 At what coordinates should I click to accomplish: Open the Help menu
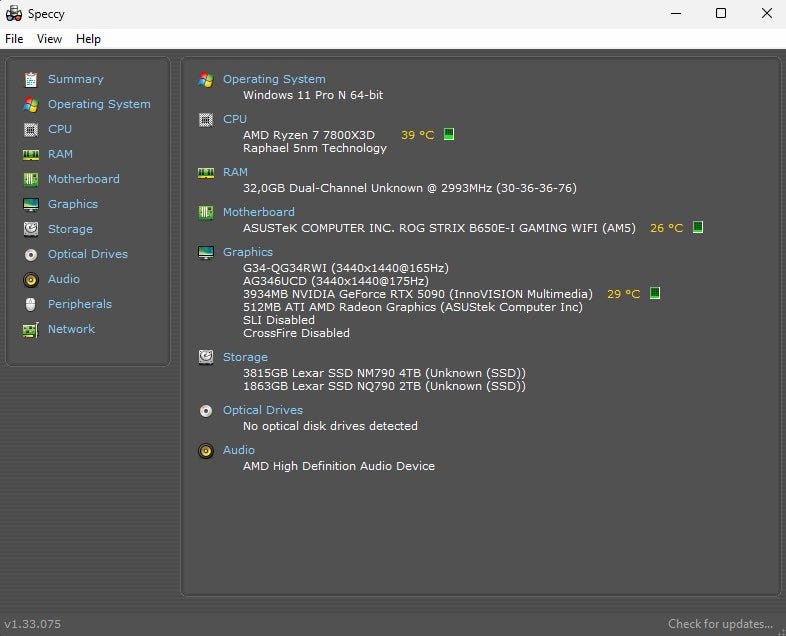[x=88, y=39]
